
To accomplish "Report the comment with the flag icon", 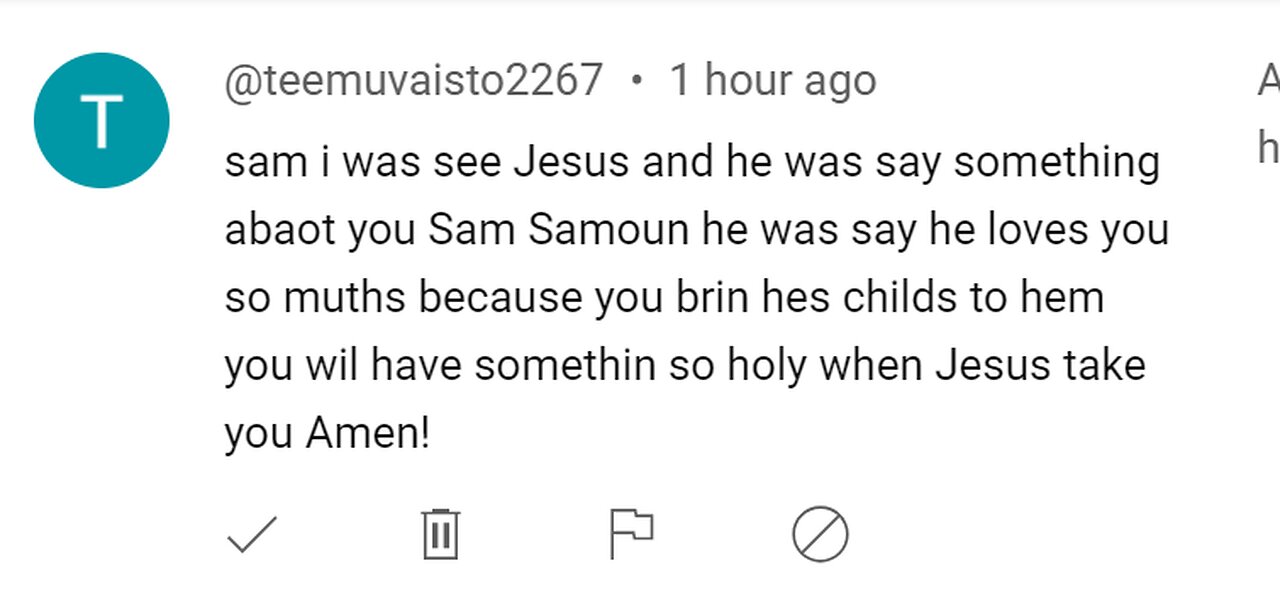I will pyautogui.click(x=631, y=534).
